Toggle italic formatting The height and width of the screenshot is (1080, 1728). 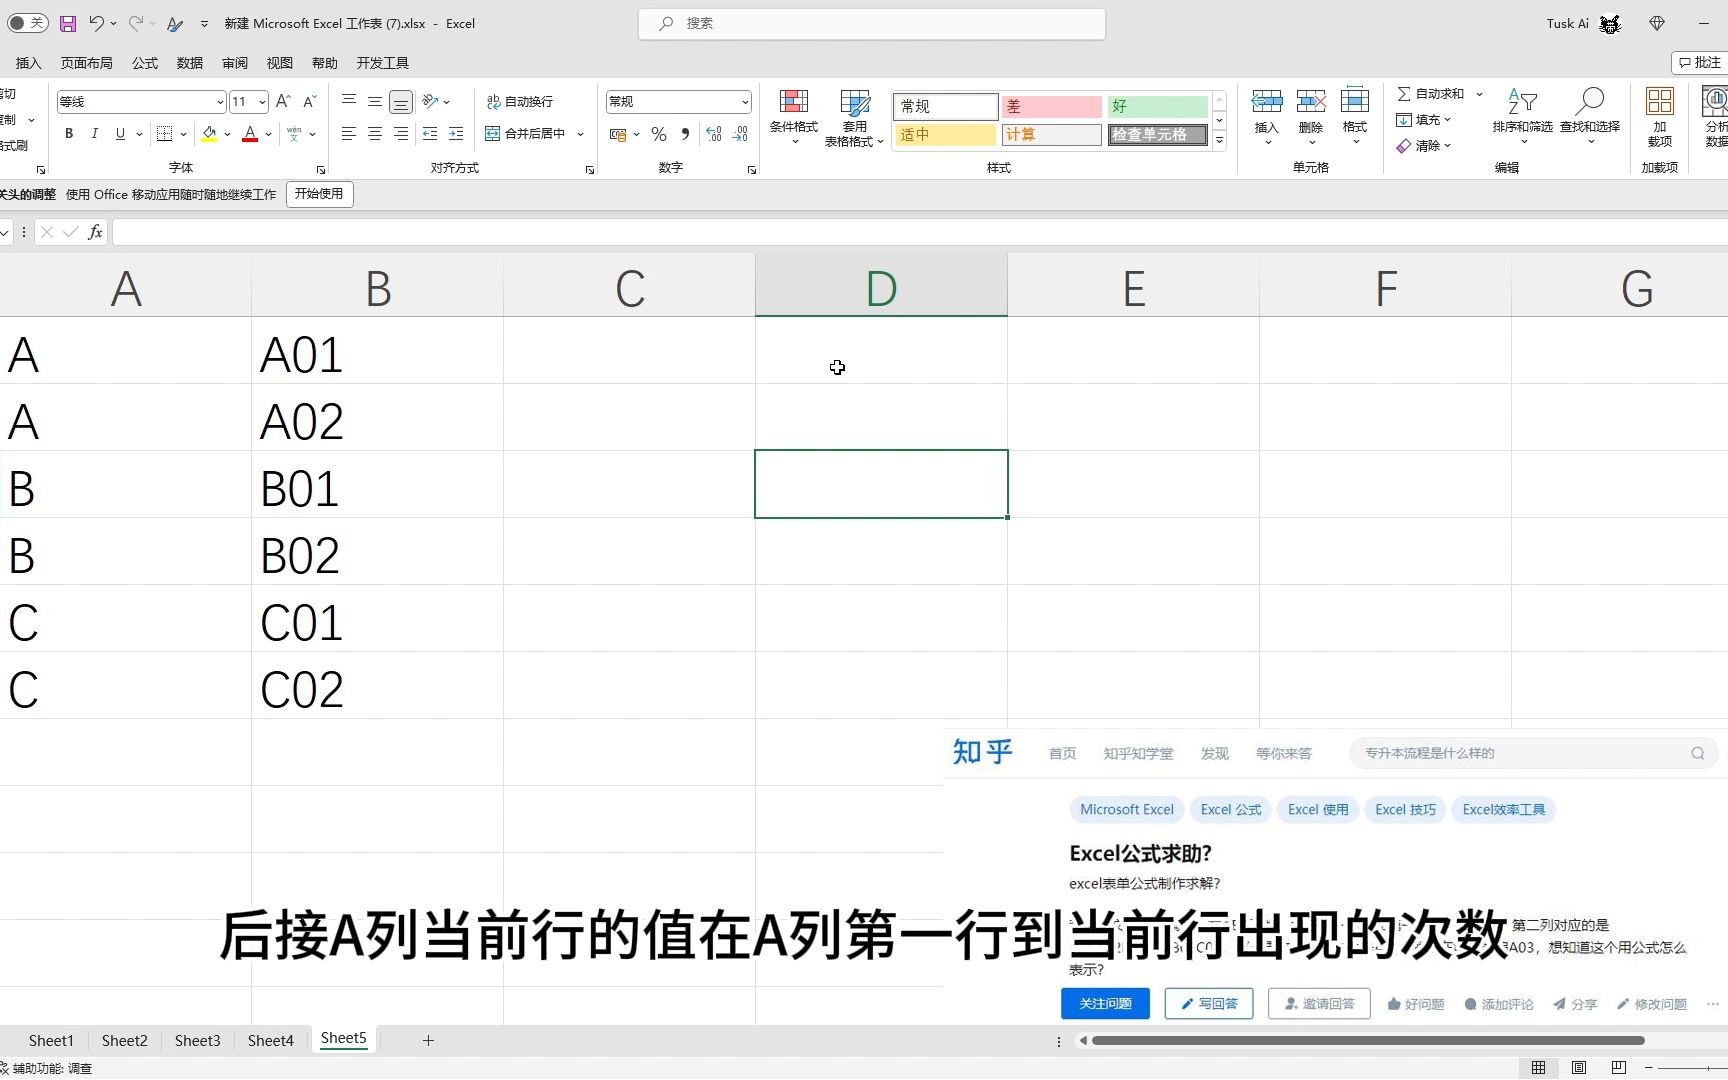click(94, 133)
